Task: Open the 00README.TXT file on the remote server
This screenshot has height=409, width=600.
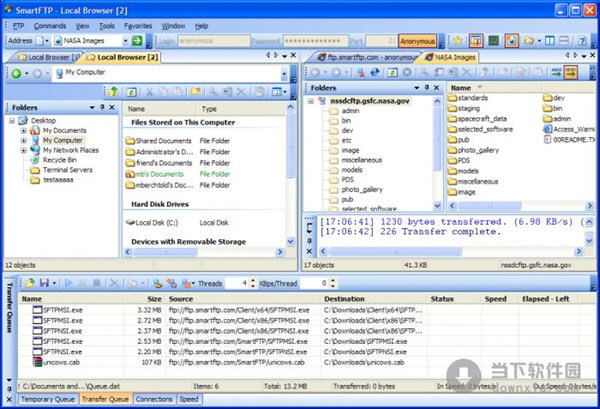Action: point(574,138)
